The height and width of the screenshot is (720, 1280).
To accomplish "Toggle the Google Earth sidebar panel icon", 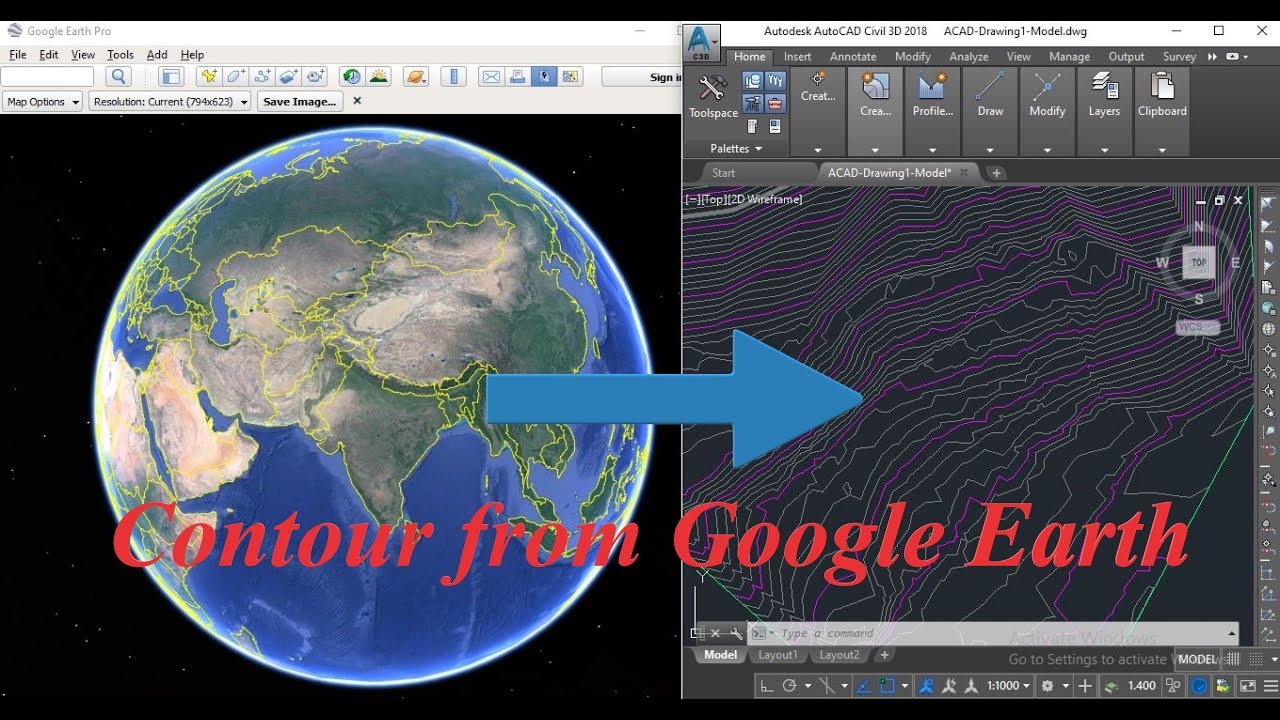I will point(171,76).
